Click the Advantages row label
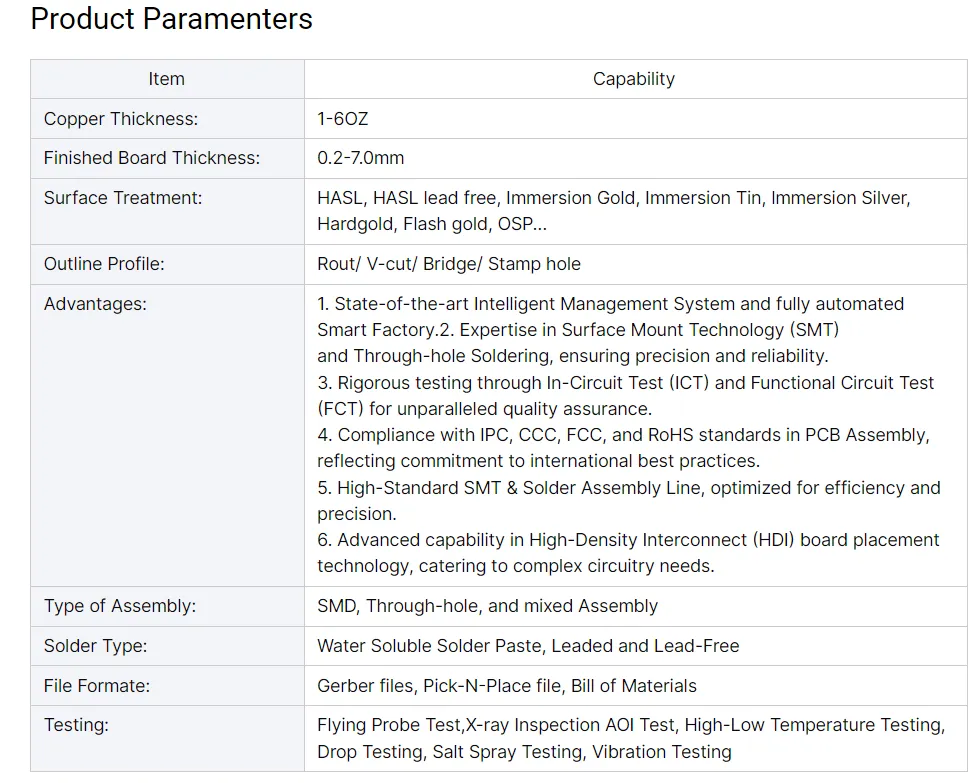 coord(96,304)
